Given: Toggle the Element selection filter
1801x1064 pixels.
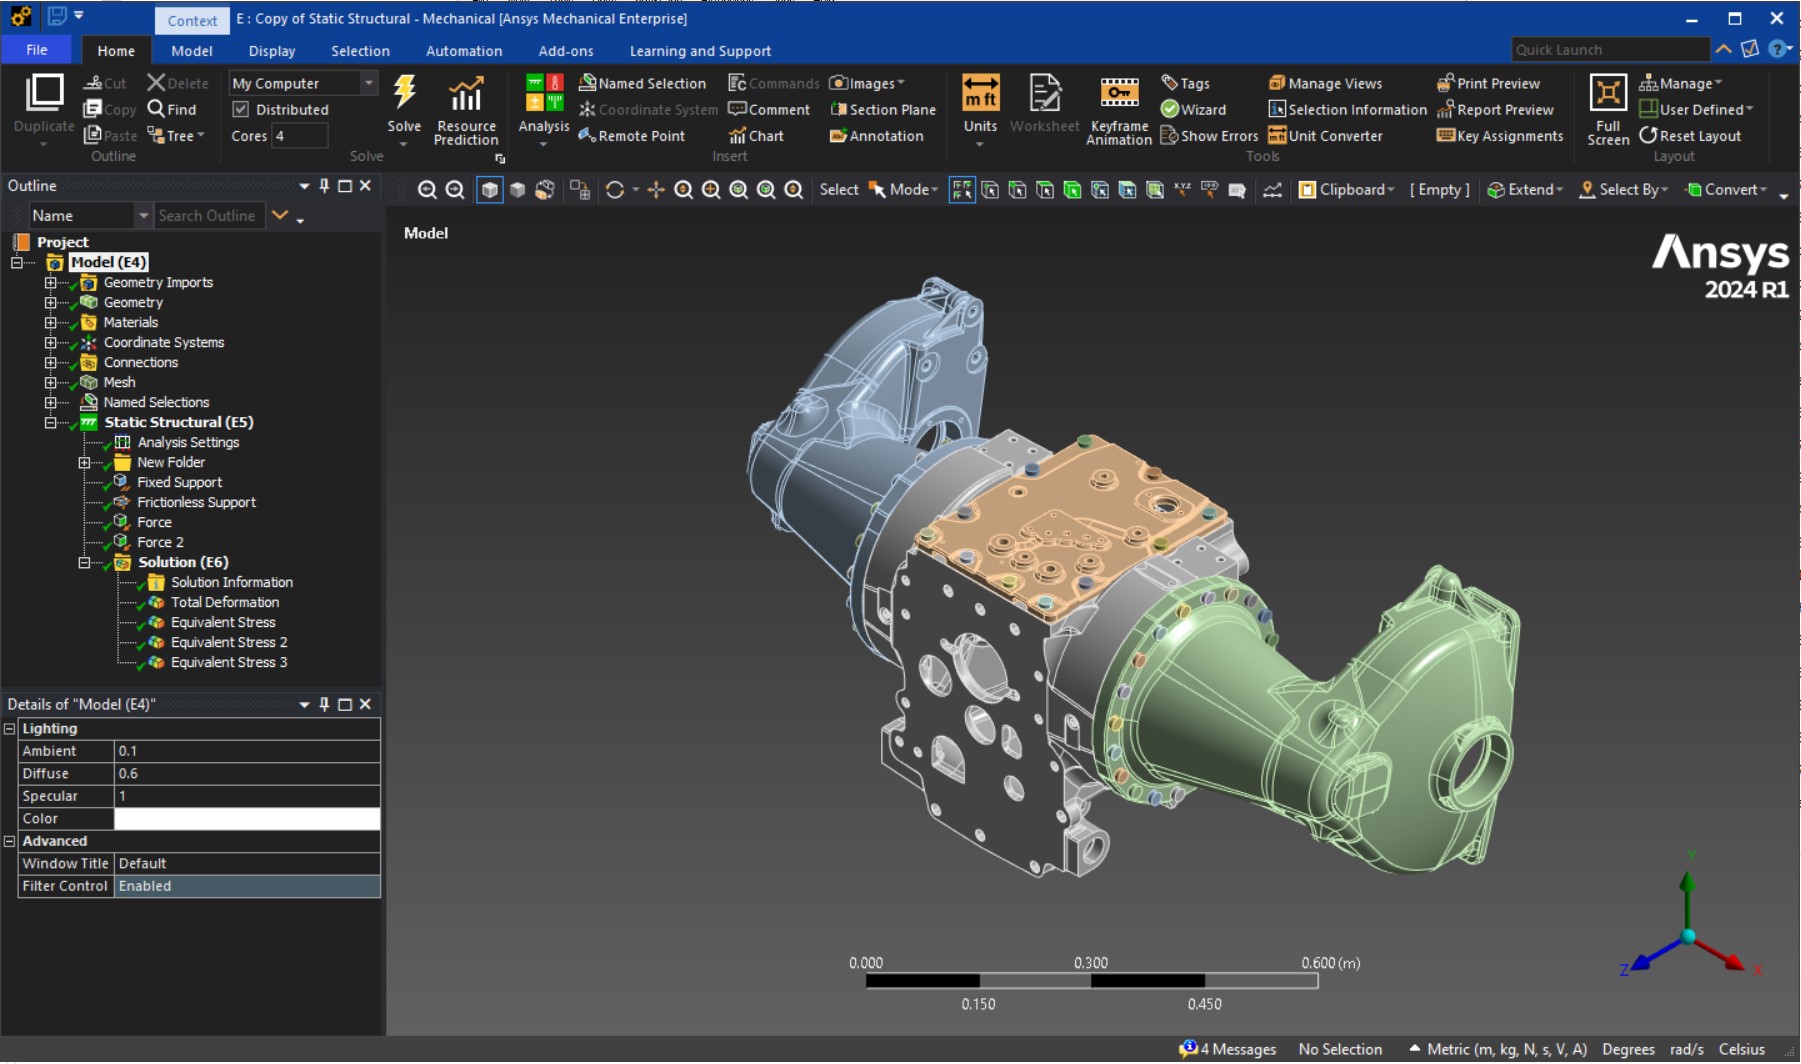Looking at the screenshot, I should [1155, 189].
